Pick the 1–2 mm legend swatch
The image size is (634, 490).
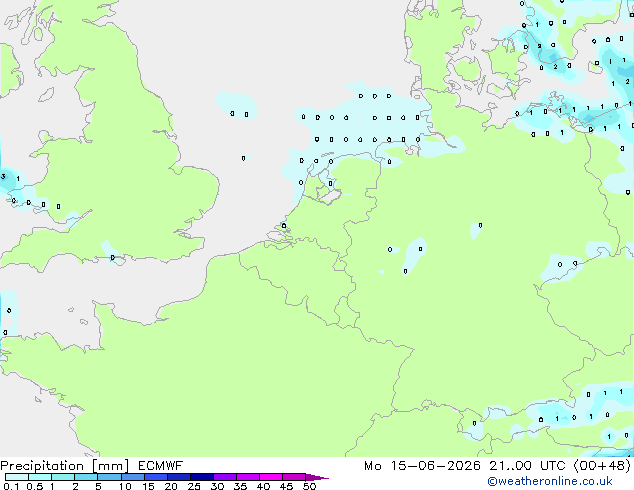(x=63, y=477)
